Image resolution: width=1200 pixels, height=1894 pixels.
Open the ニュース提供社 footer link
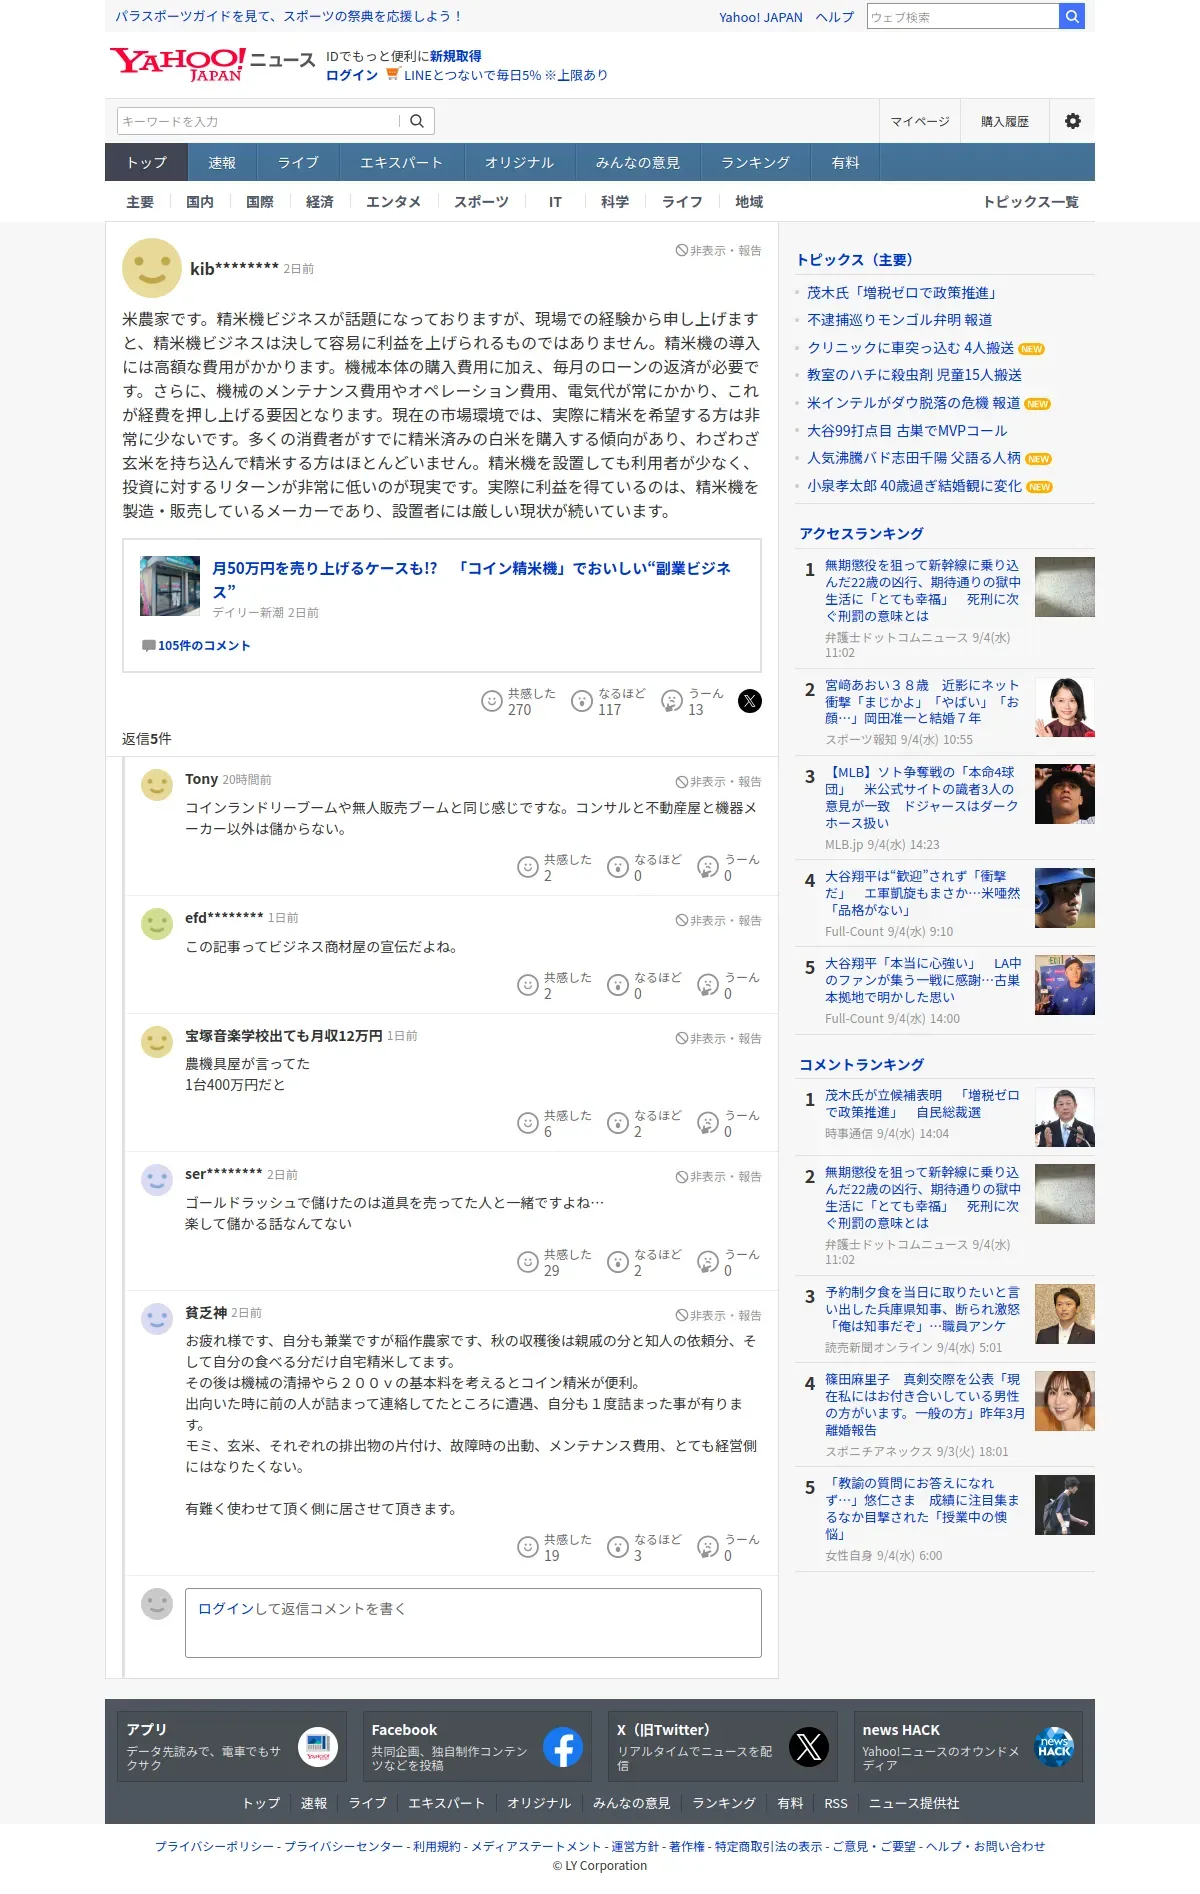pos(914,1803)
